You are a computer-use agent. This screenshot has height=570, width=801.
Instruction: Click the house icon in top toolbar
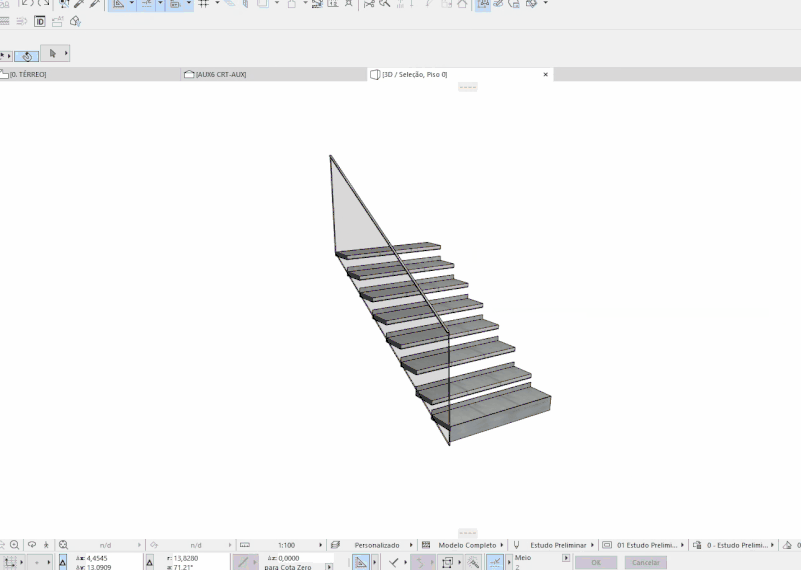[x=462, y=4]
